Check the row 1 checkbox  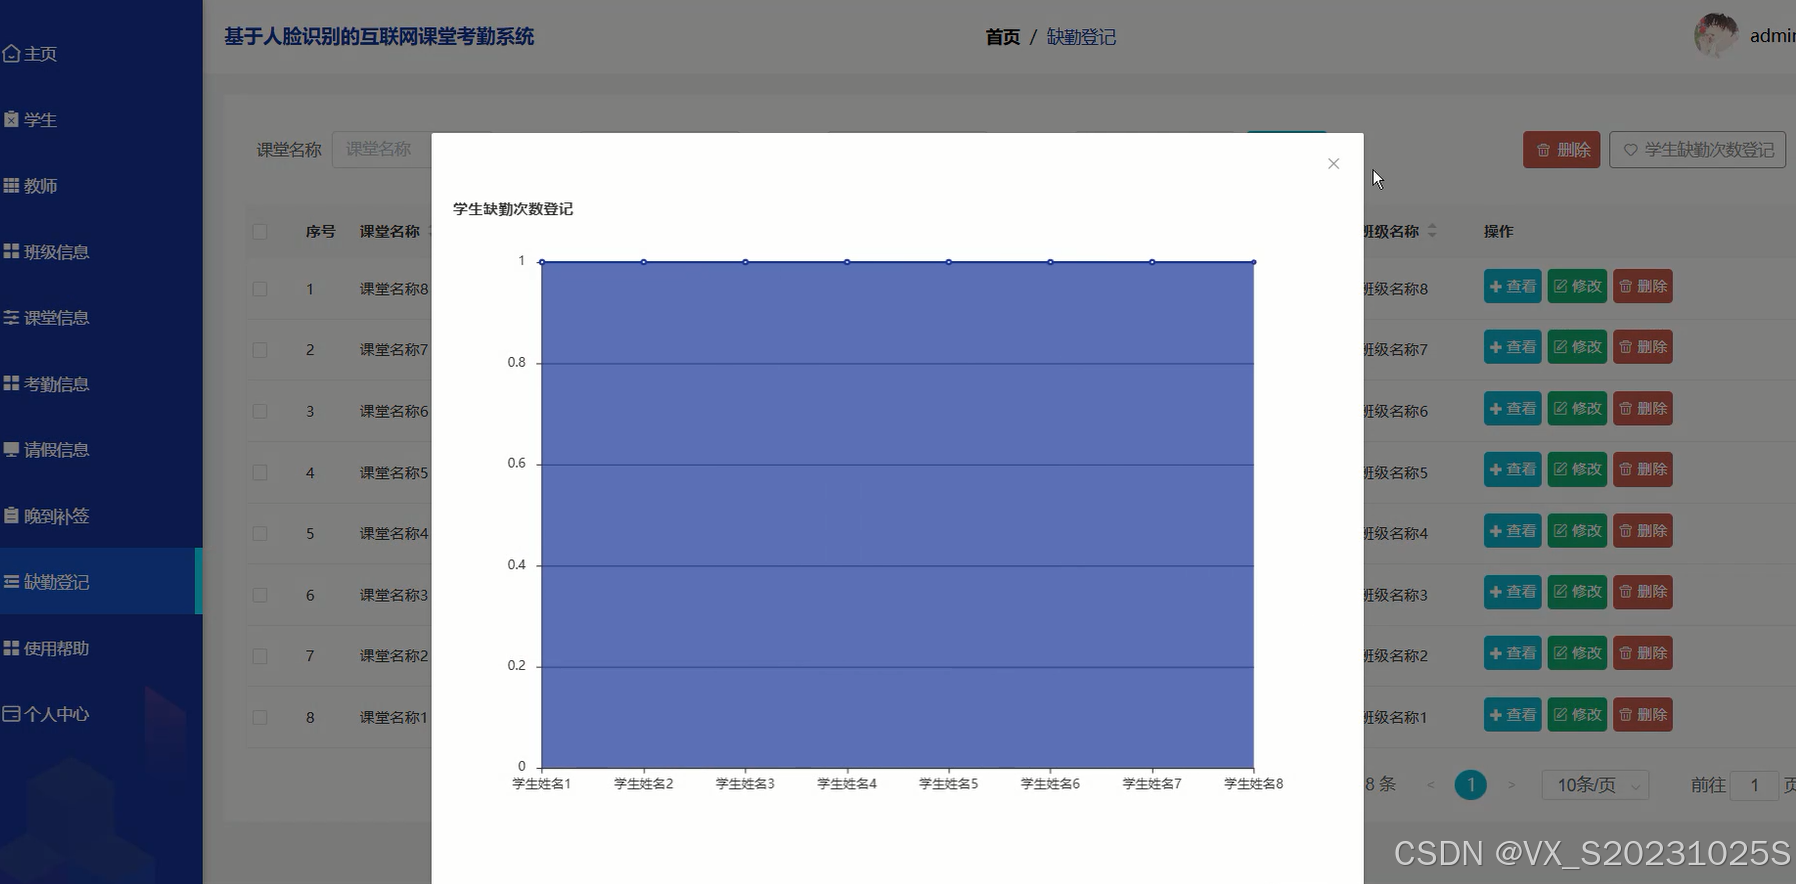tap(260, 289)
